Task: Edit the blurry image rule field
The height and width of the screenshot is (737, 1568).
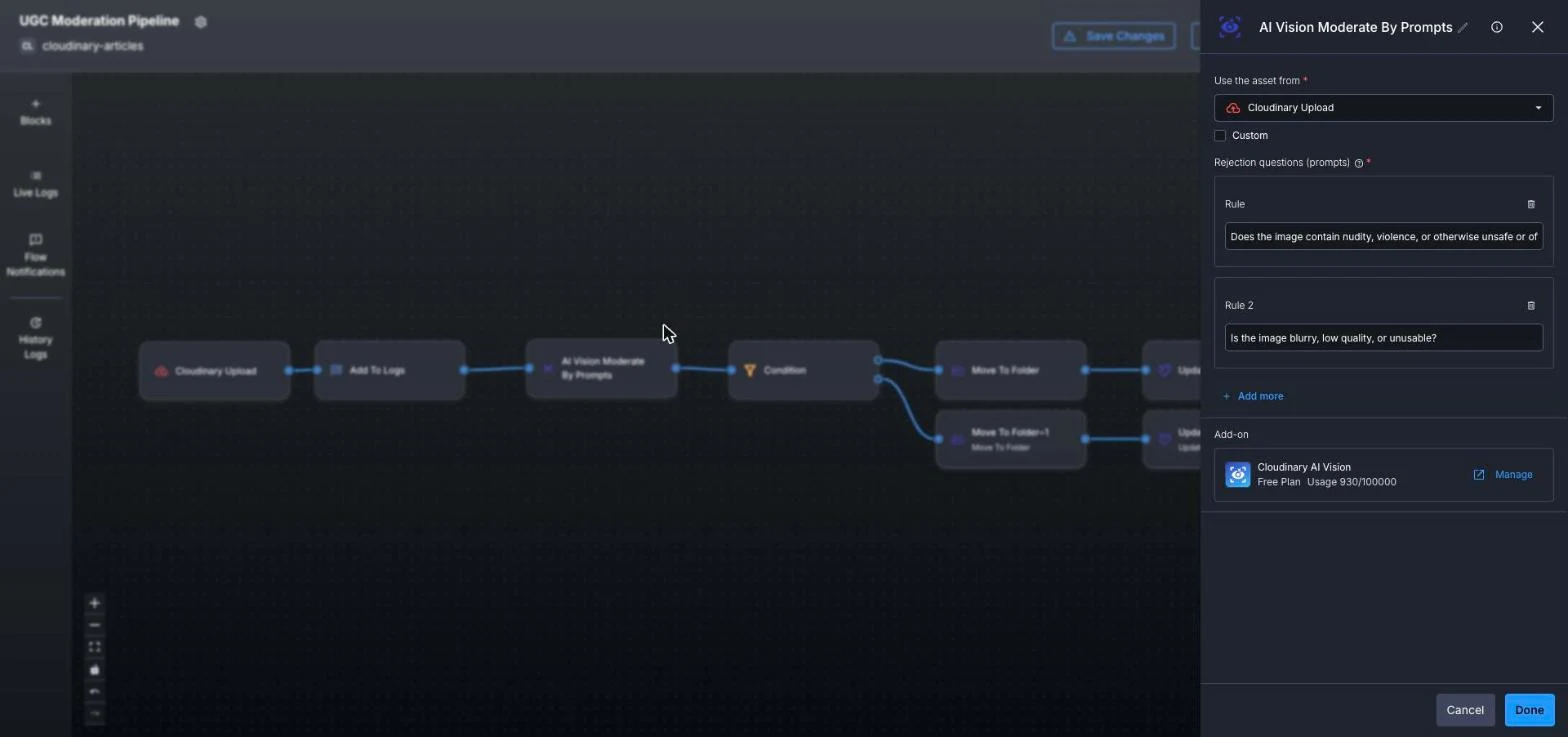Action: (1383, 338)
